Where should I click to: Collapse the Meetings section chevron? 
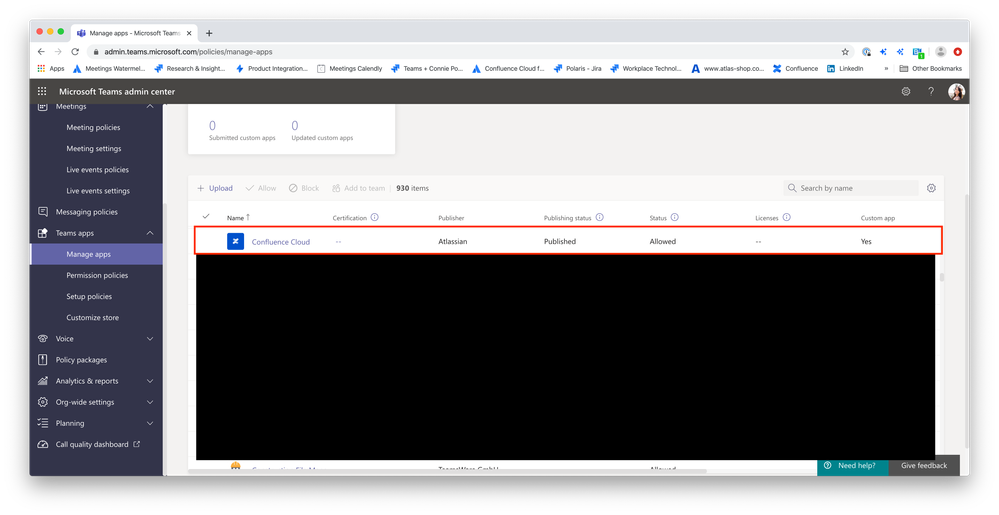(150, 106)
